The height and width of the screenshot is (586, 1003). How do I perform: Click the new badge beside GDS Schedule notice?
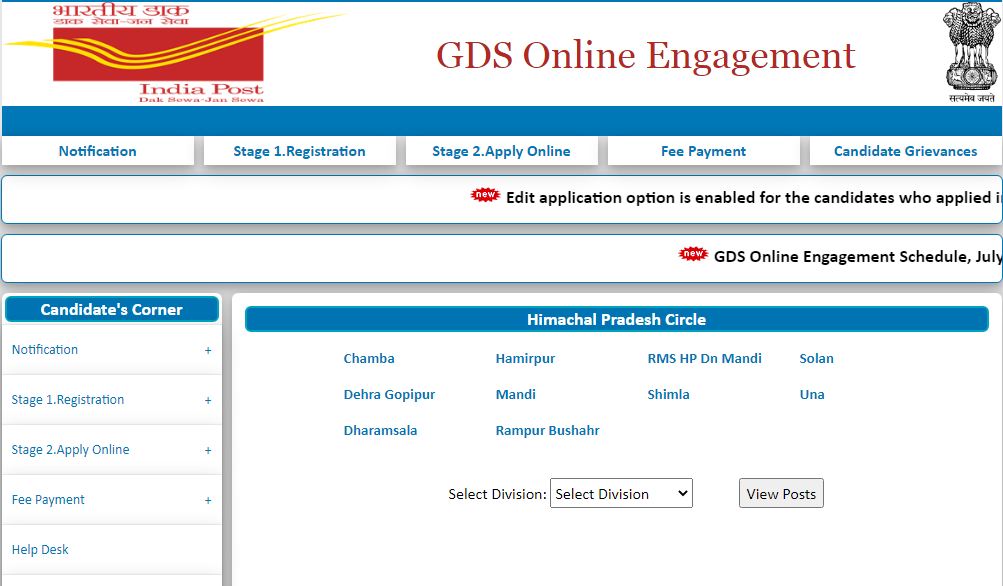coord(693,253)
